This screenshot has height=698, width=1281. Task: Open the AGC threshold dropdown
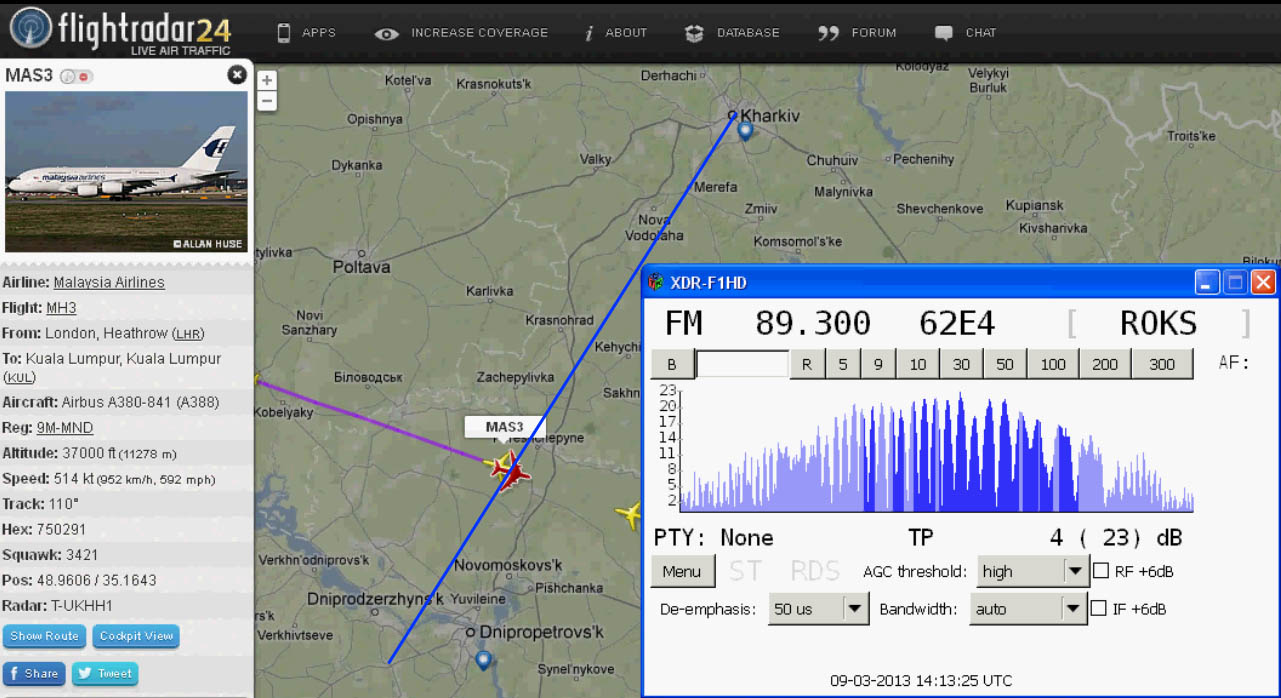coord(1032,572)
